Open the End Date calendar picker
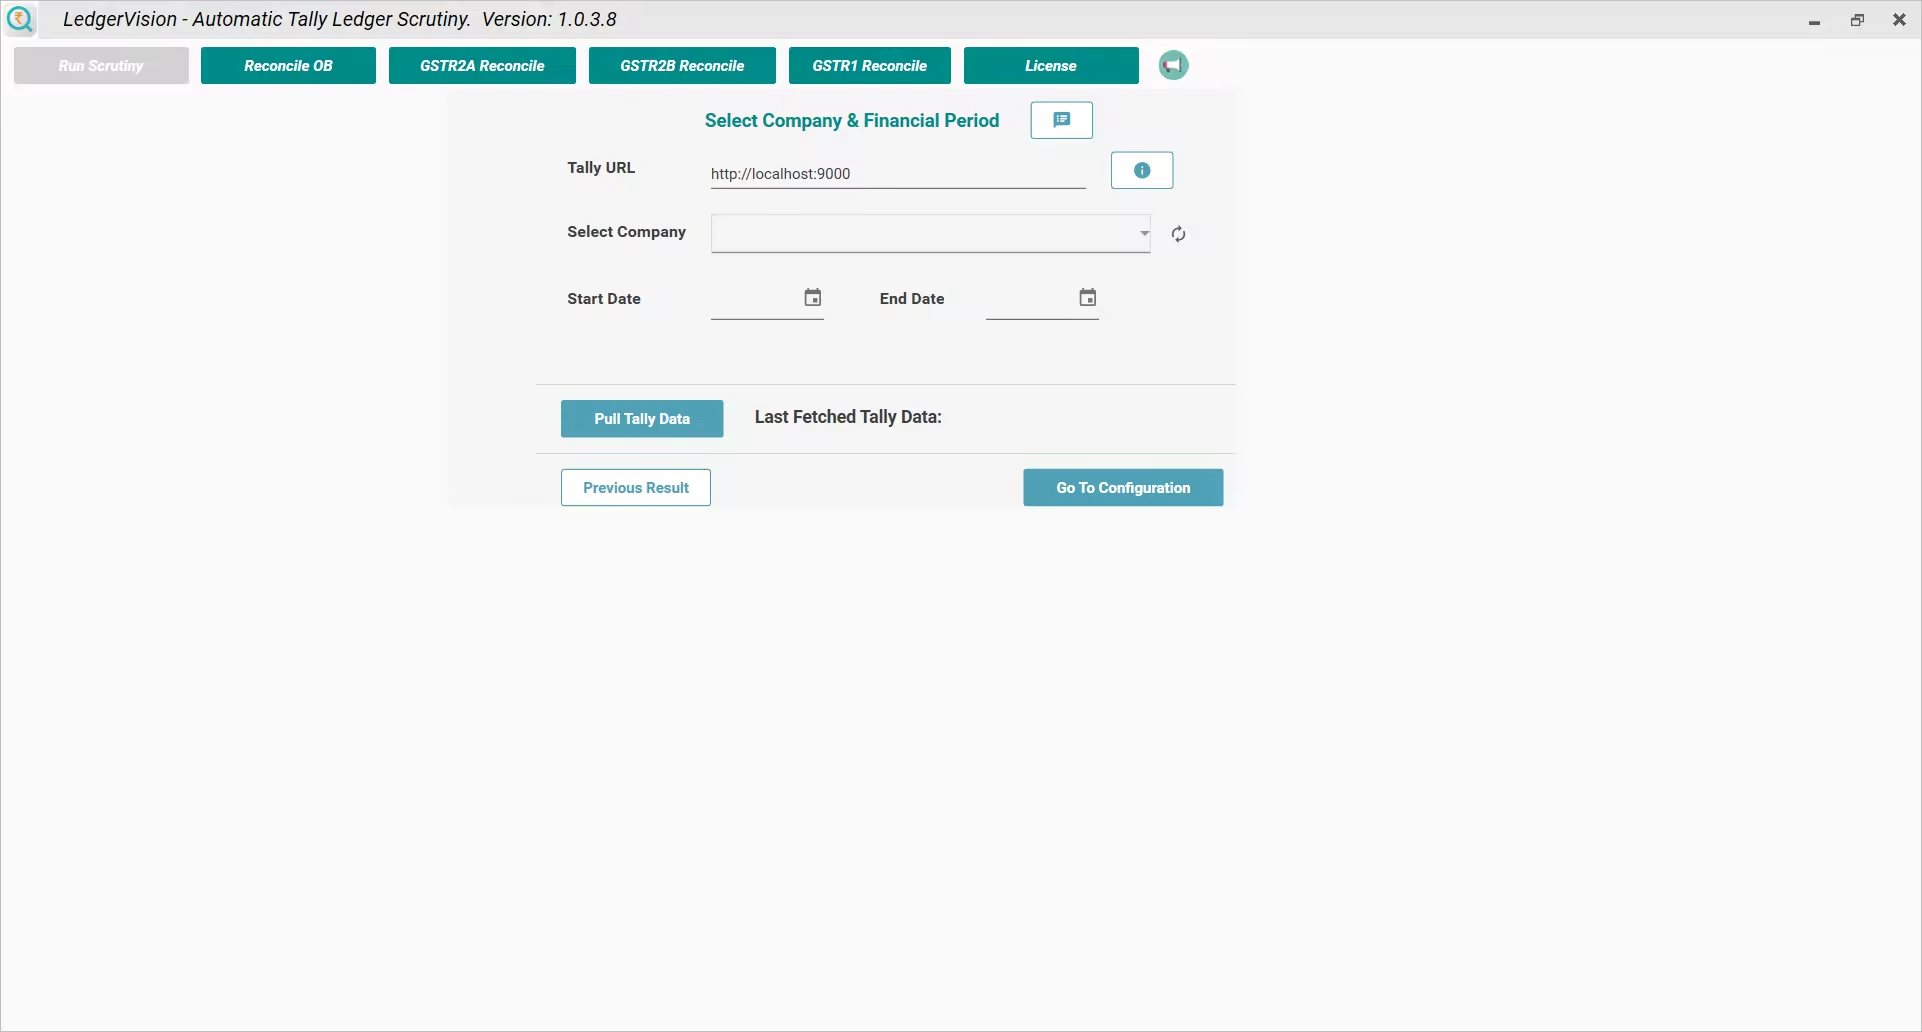The image size is (1922, 1032). tap(1088, 297)
